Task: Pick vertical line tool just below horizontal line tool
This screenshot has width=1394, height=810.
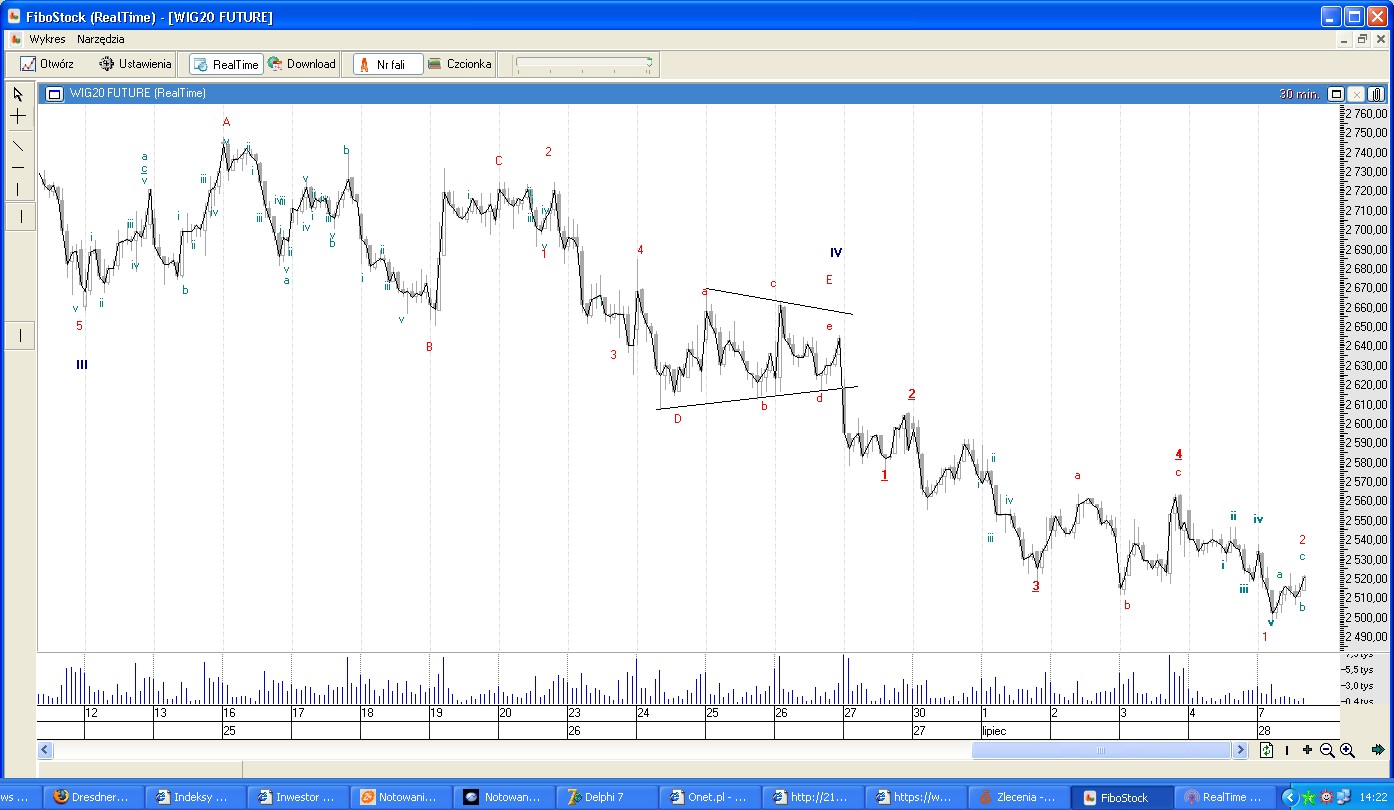Action: click(18, 189)
